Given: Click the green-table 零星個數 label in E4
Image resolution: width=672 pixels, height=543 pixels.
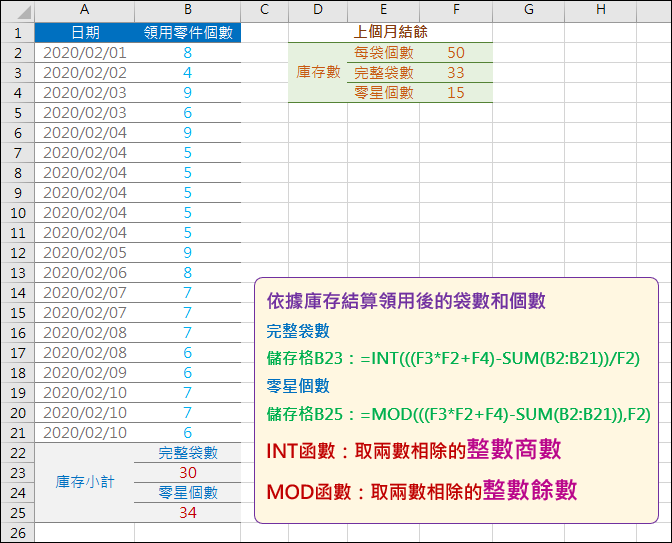Looking at the screenshot, I should (x=384, y=93).
